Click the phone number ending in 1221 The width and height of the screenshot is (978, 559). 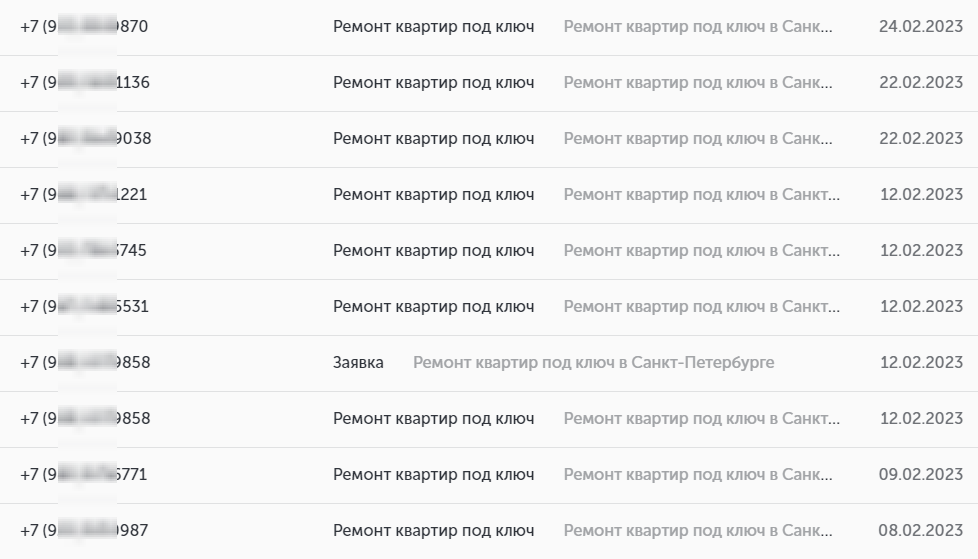pos(84,195)
